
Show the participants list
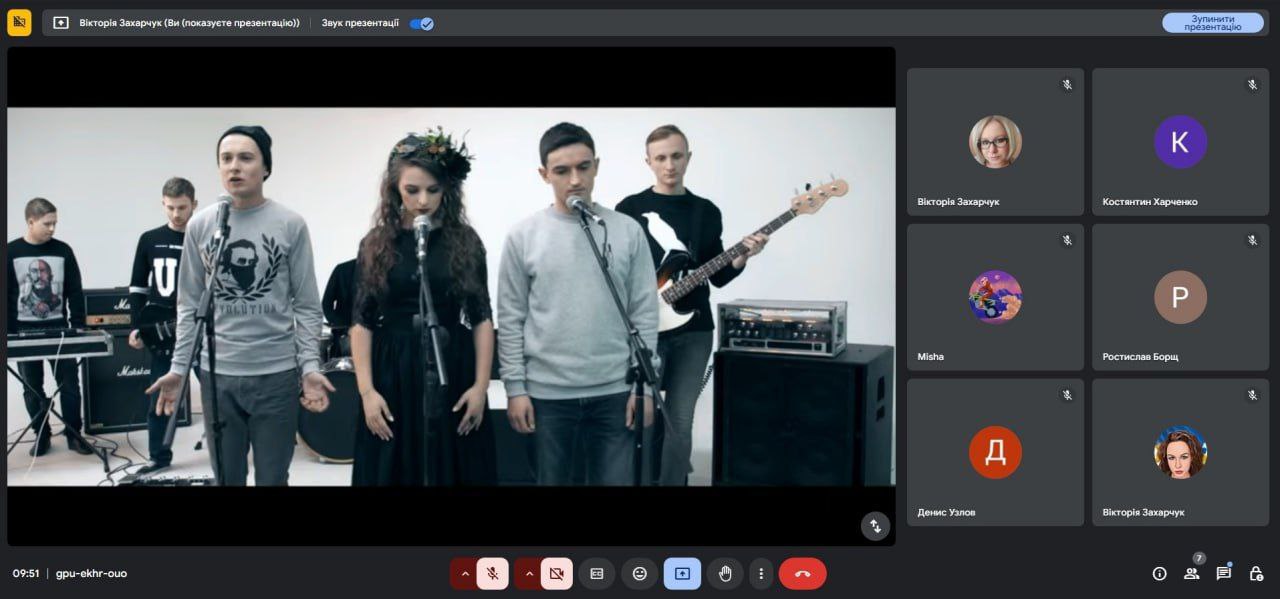tap(1191, 574)
